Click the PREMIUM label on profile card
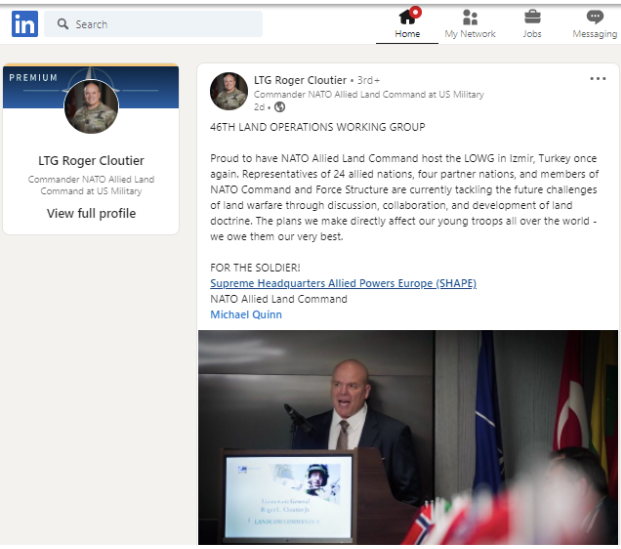 (34, 78)
